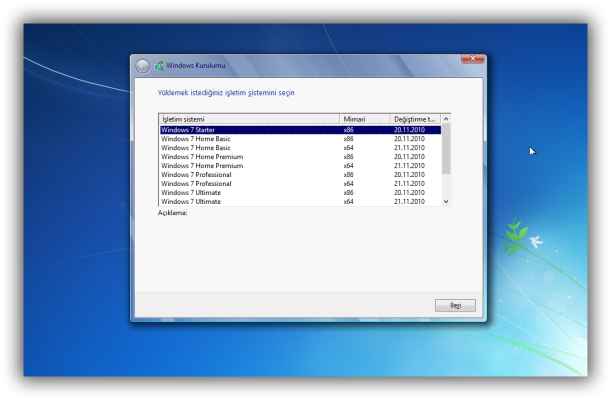Select Windows 7 Home Basic x64 row

pyautogui.click(x=300, y=148)
